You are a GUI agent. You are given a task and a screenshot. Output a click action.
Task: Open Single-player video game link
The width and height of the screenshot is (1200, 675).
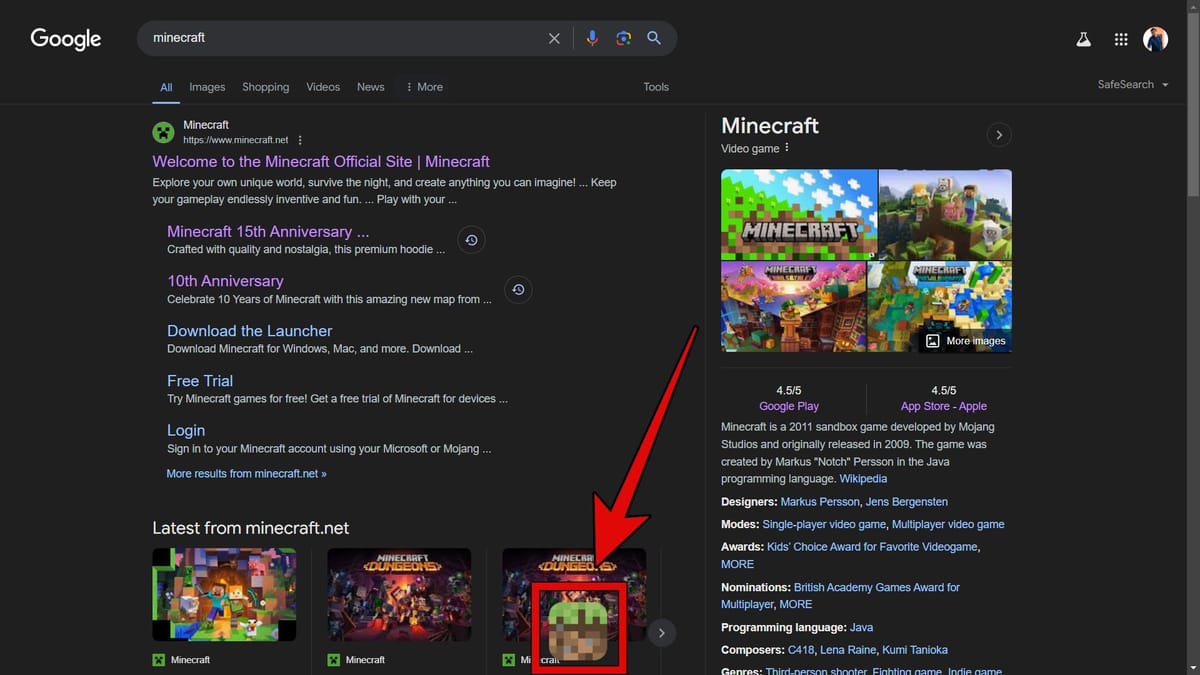tap(824, 524)
